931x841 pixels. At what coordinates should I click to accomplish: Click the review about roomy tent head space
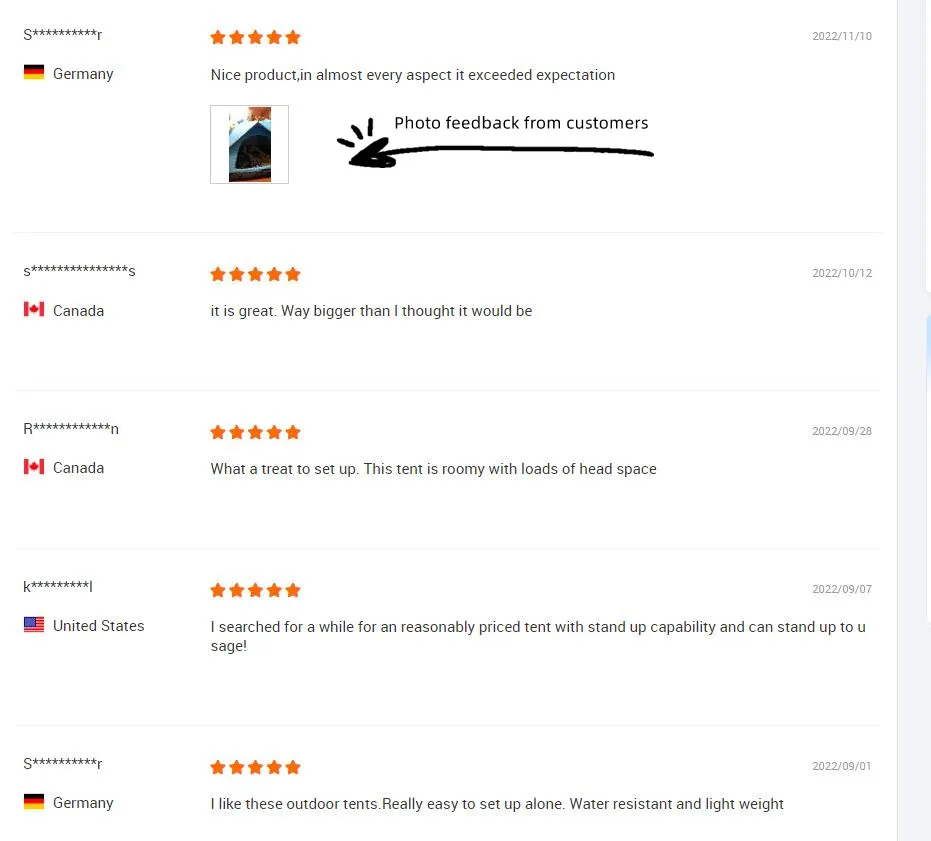tap(433, 469)
